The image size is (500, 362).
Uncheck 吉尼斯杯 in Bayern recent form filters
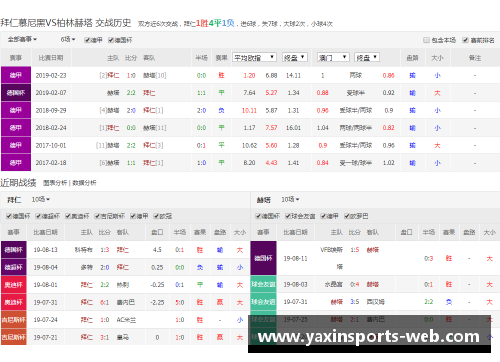click(x=97, y=216)
